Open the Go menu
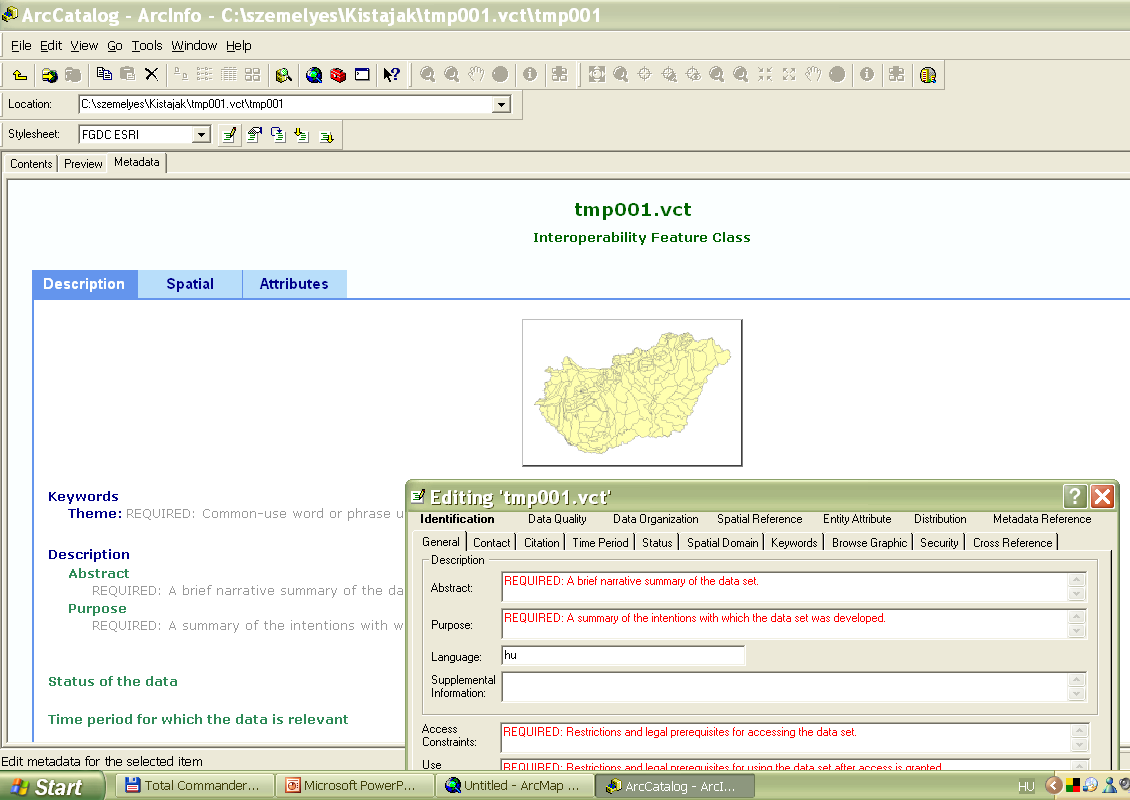1130x800 pixels. coord(115,46)
